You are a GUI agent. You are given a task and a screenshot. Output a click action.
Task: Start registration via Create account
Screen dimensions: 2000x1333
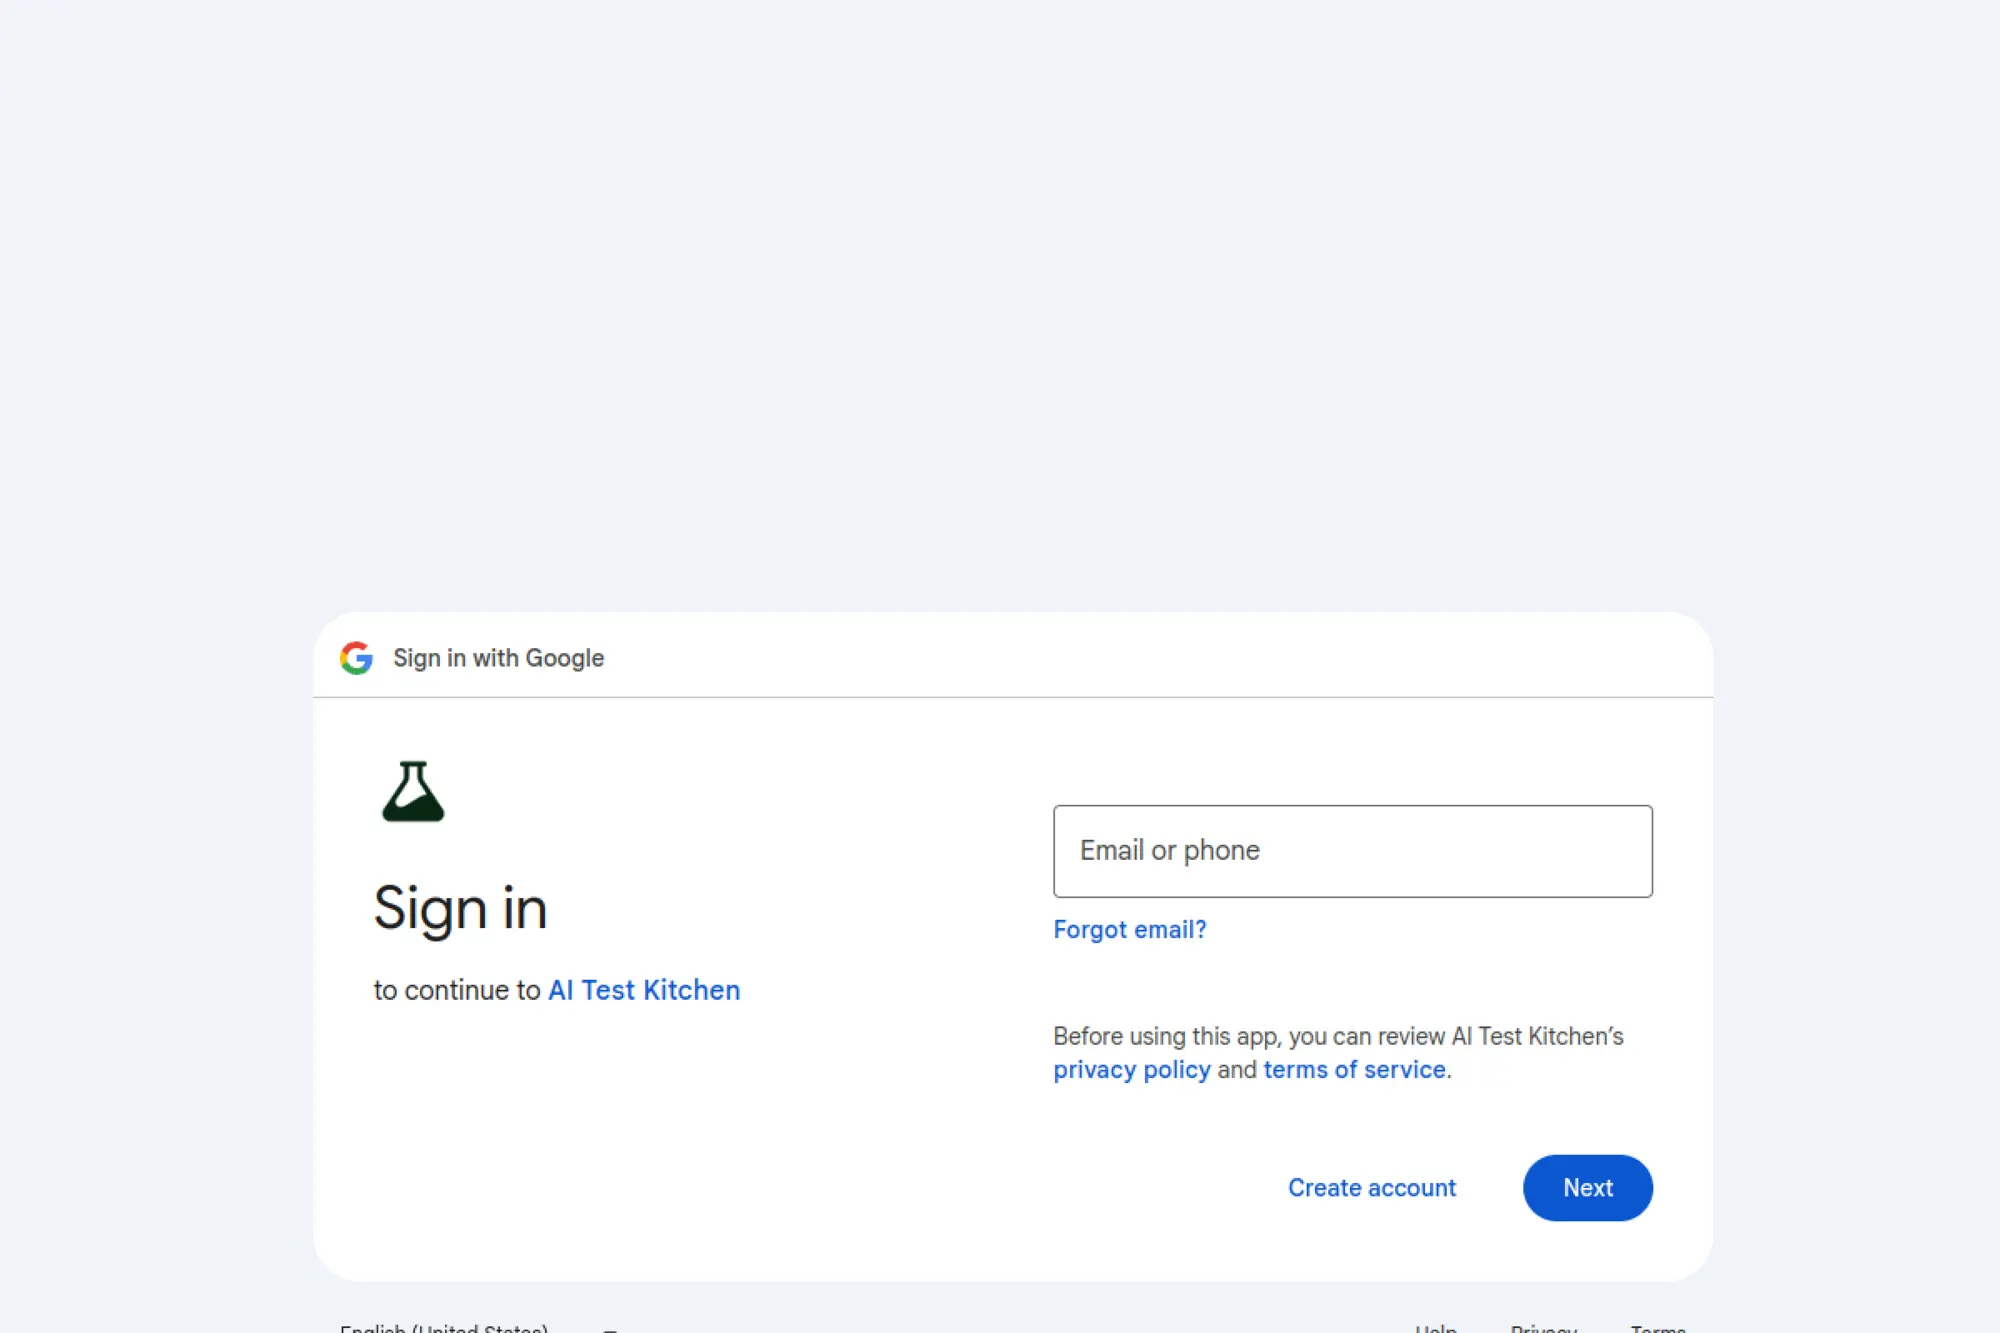pyautogui.click(x=1372, y=1187)
